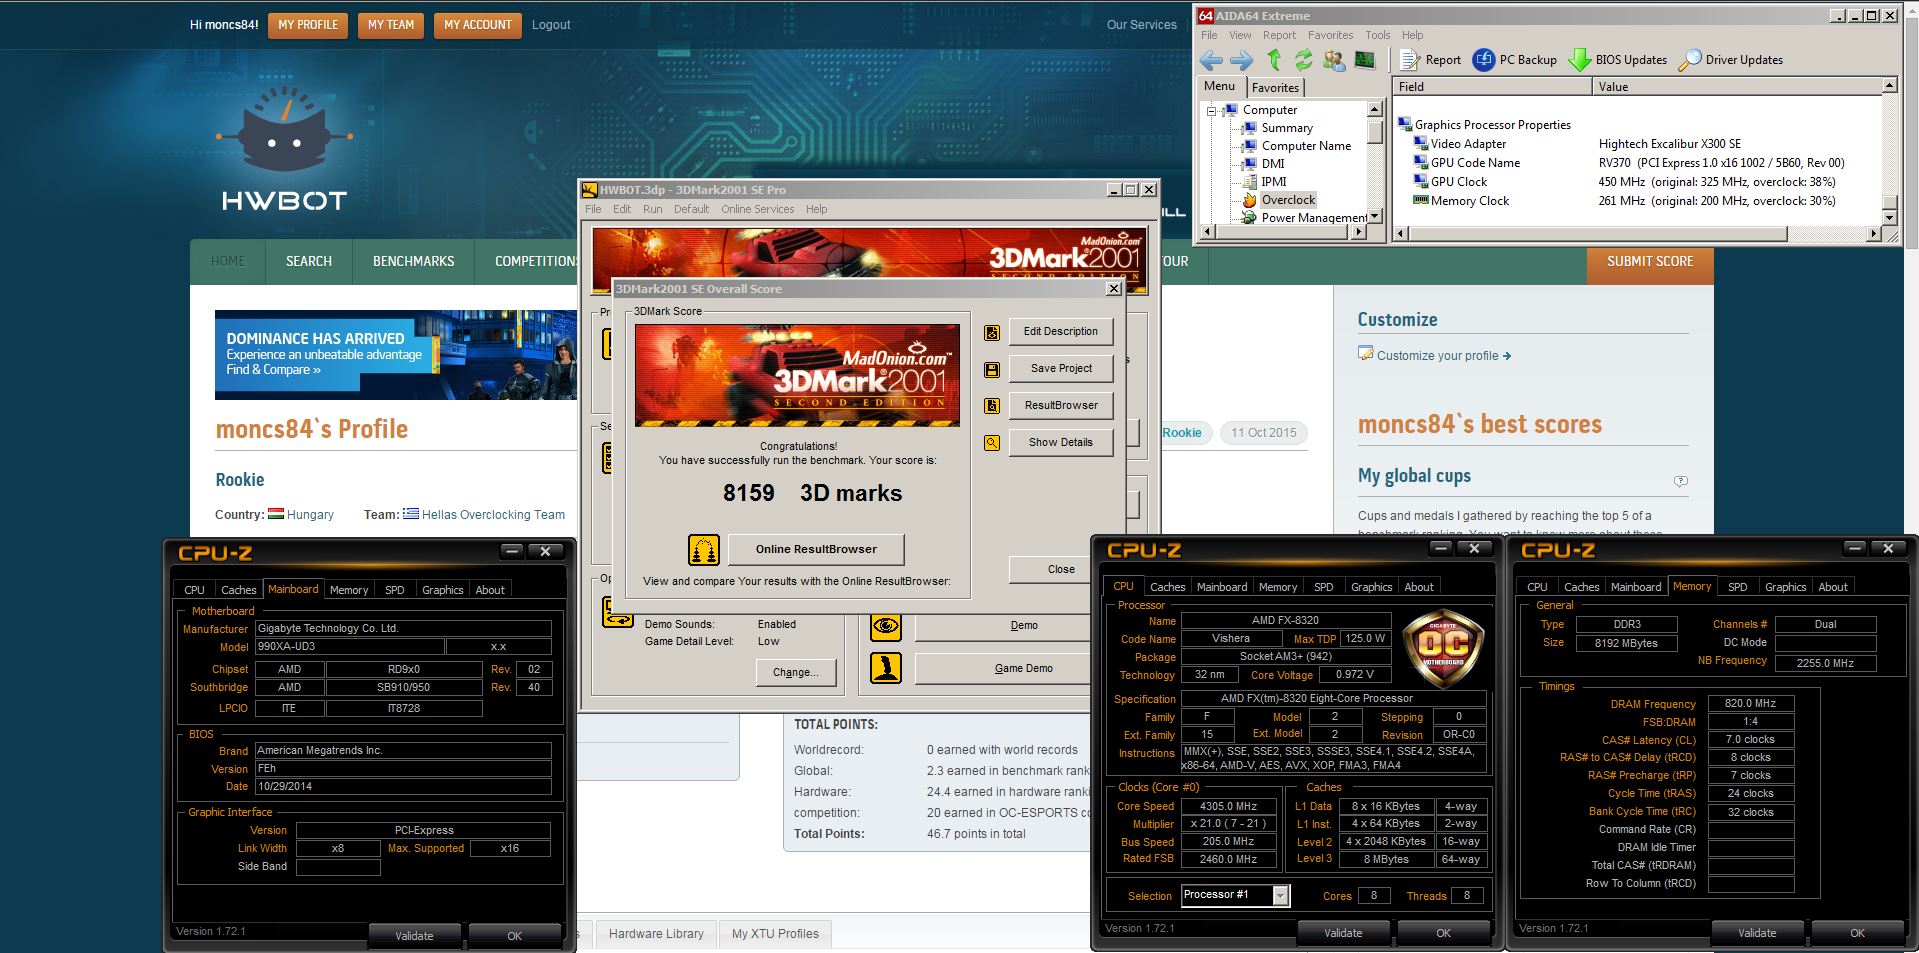Click AIDA64 value pane horizontal scroll right arrow

tap(1874, 234)
